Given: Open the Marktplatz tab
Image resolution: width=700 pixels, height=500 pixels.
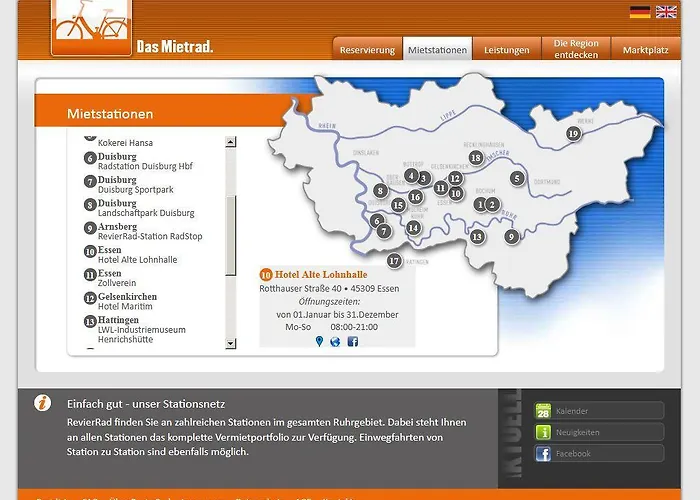Looking at the screenshot, I should point(645,50).
